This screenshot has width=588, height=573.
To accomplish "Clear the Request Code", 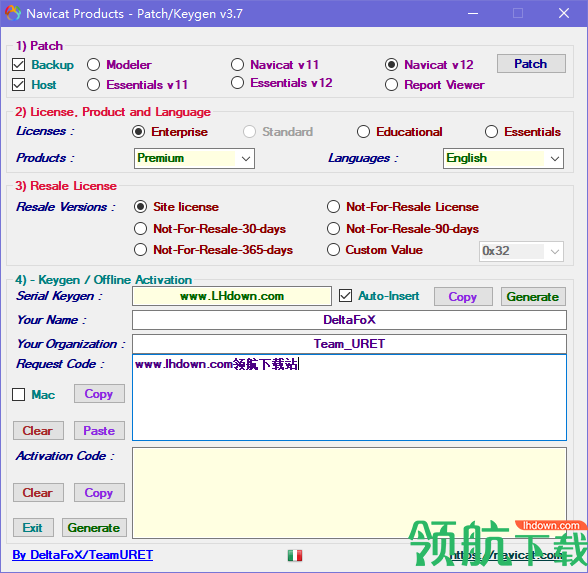I will point(38,430).
